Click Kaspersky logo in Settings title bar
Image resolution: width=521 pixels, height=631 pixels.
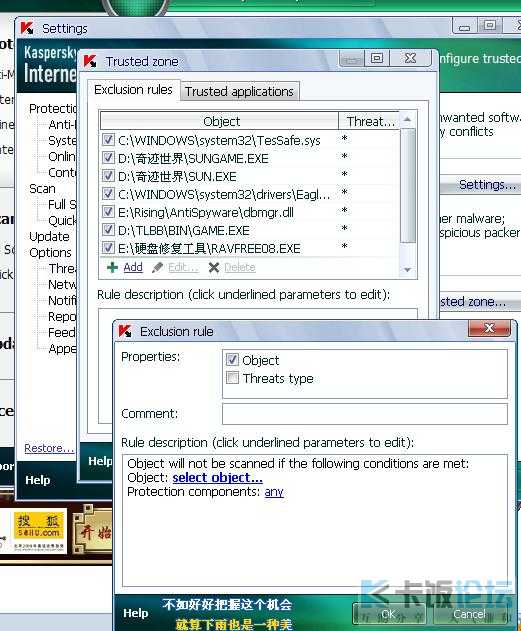coord(27,28)
